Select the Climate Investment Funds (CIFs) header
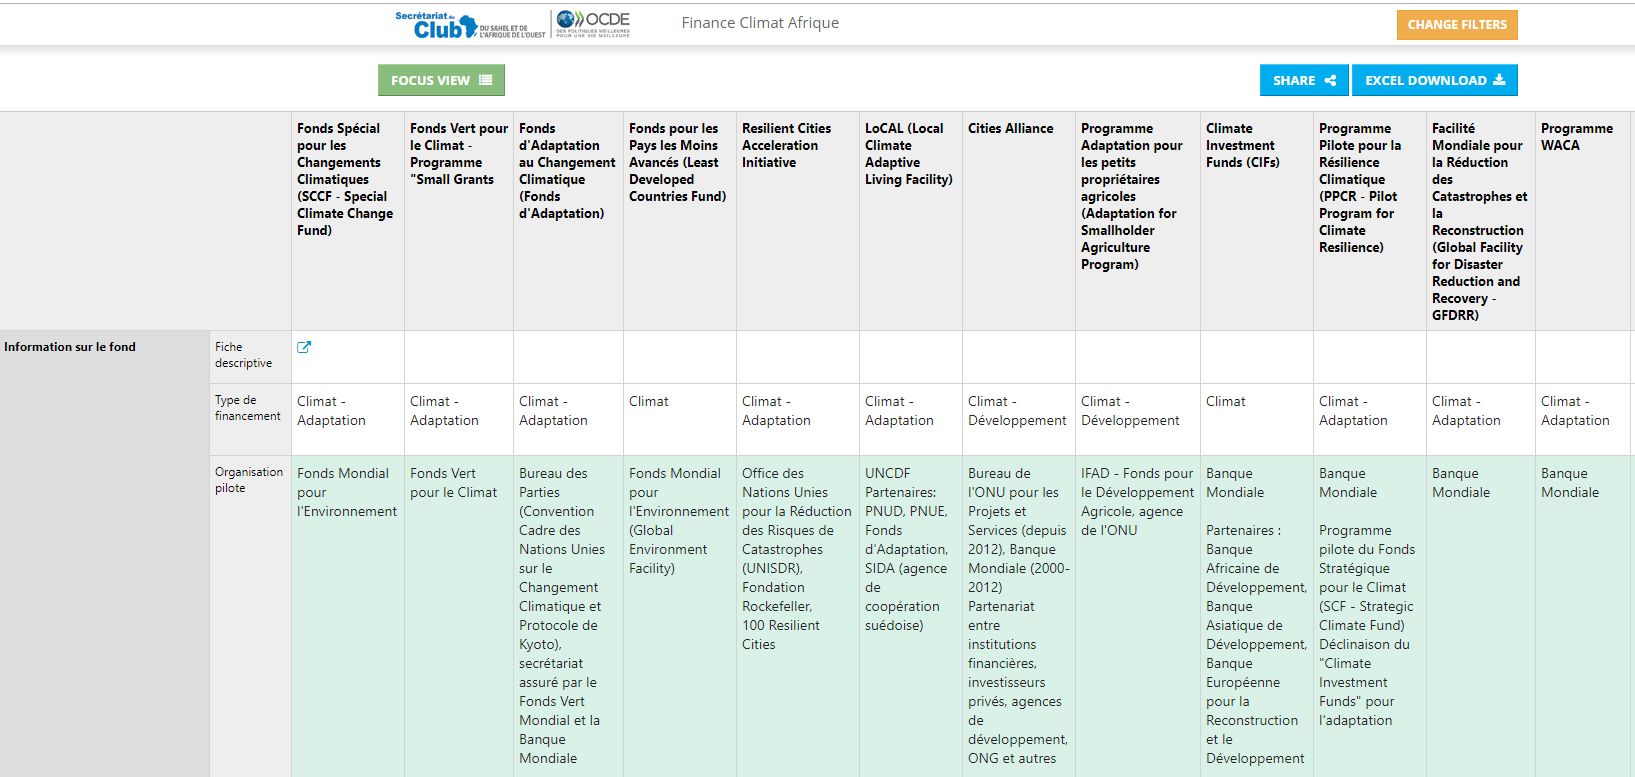This screenshot has height=777, width=1635. tap(1242, 145)
